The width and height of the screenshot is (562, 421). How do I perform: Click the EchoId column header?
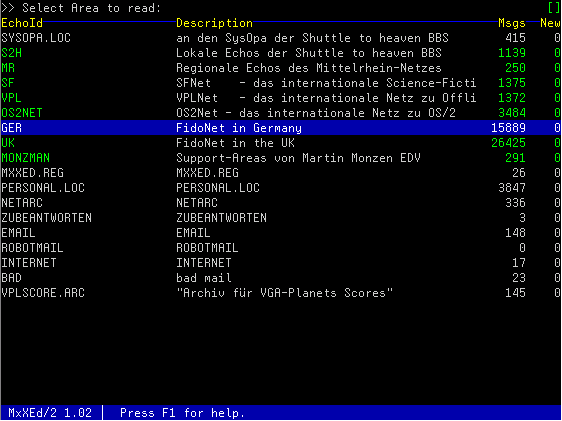click(22, 23)
